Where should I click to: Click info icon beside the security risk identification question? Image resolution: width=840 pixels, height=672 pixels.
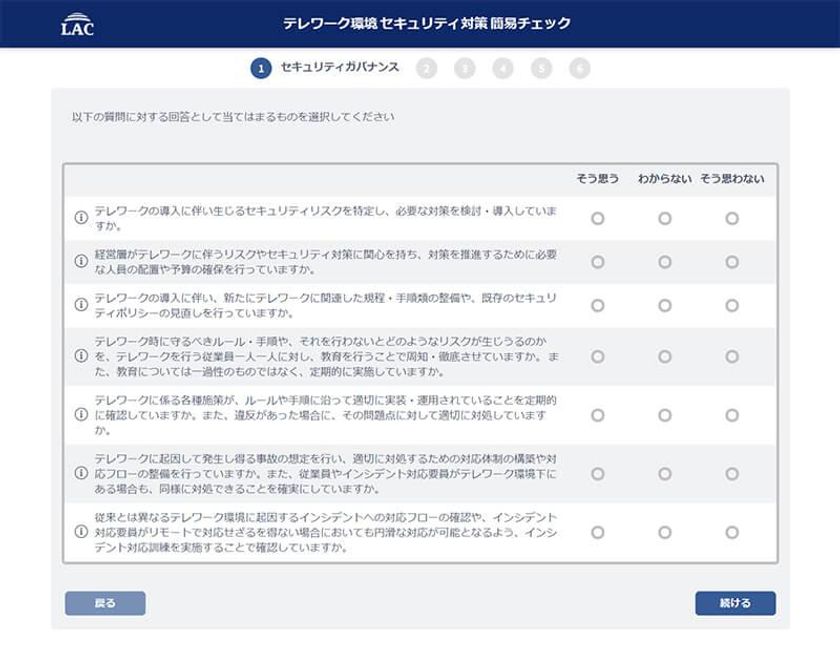(82, 218)
